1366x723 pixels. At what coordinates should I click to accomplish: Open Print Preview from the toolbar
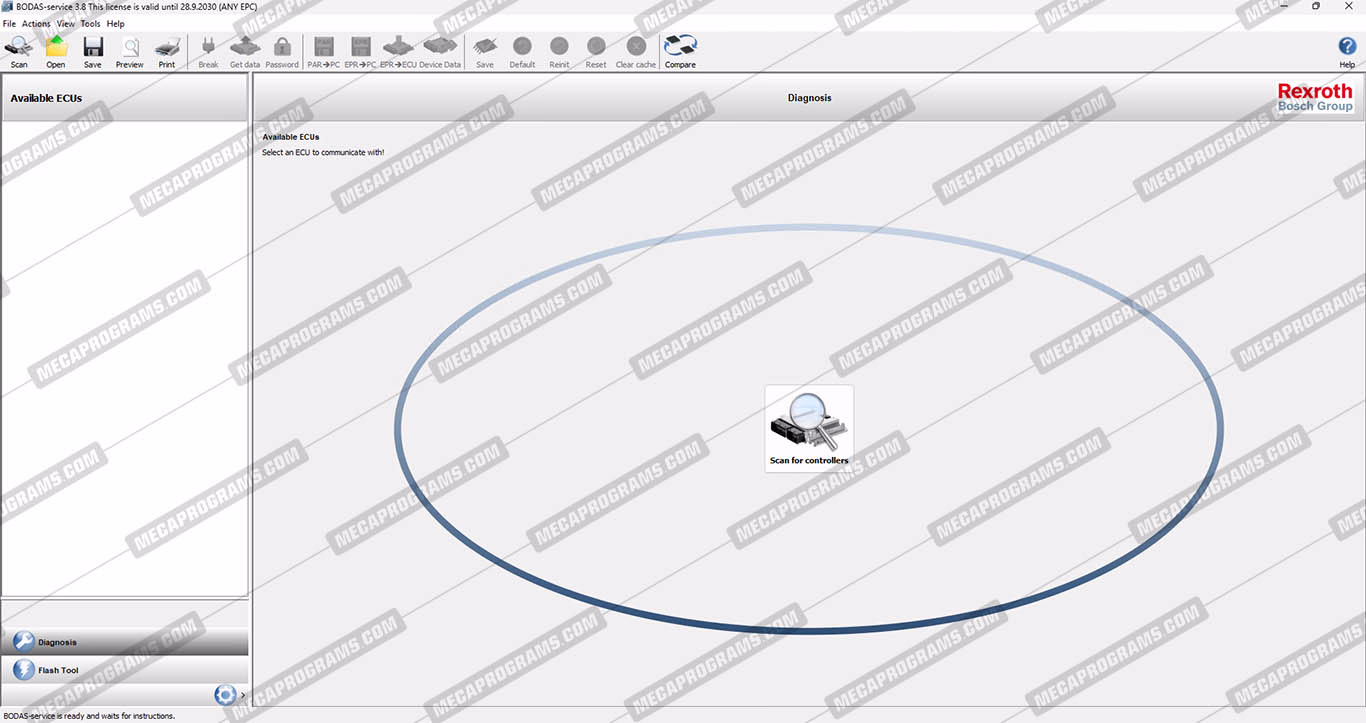click(x=130, y=51)
